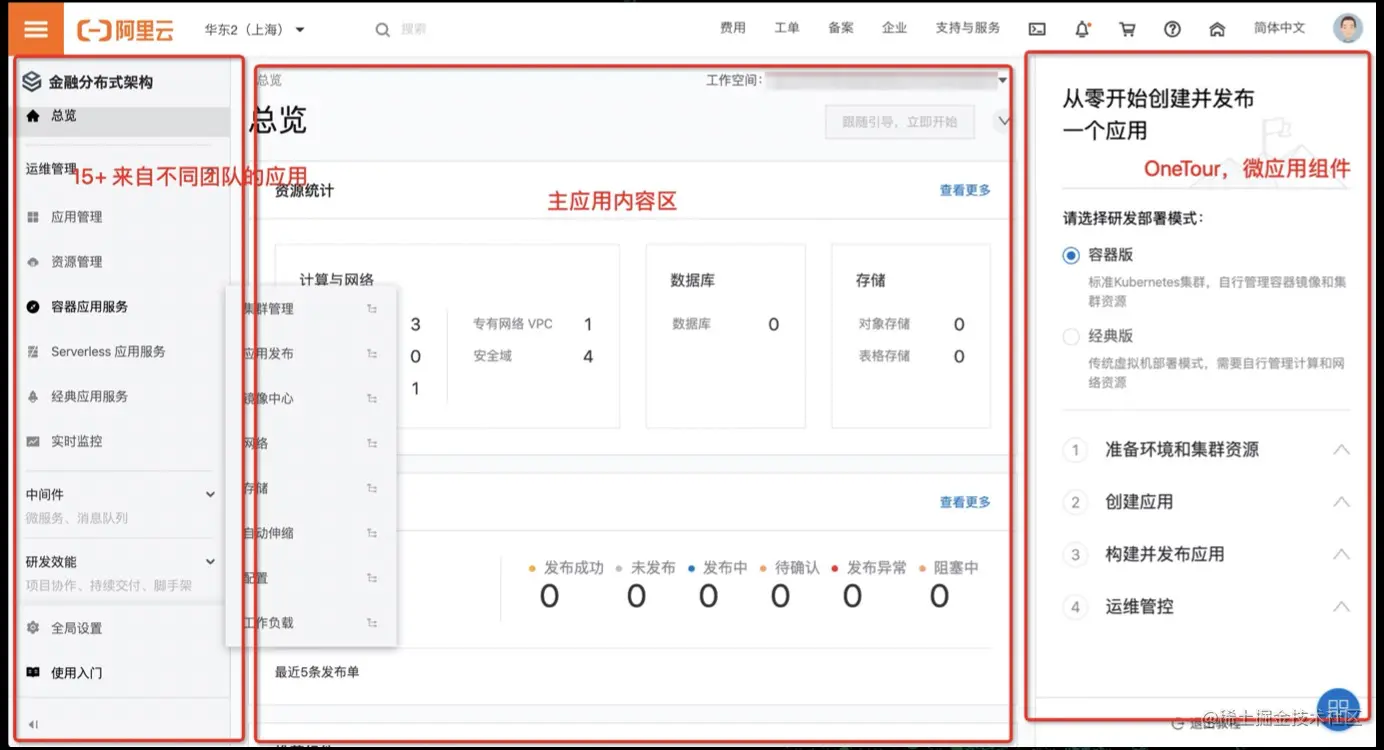Click the pin icon beside 配置

372,578
